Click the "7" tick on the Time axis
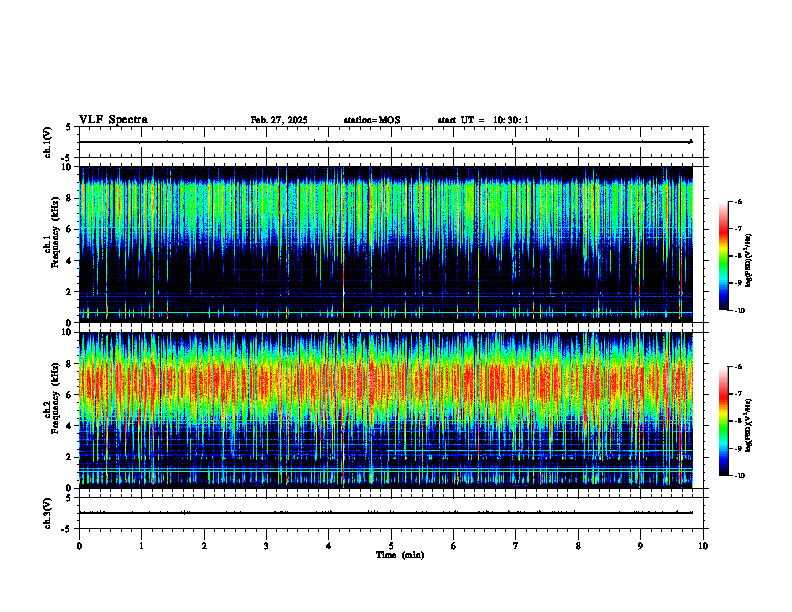792x612 pixels. tap(516, 546)
